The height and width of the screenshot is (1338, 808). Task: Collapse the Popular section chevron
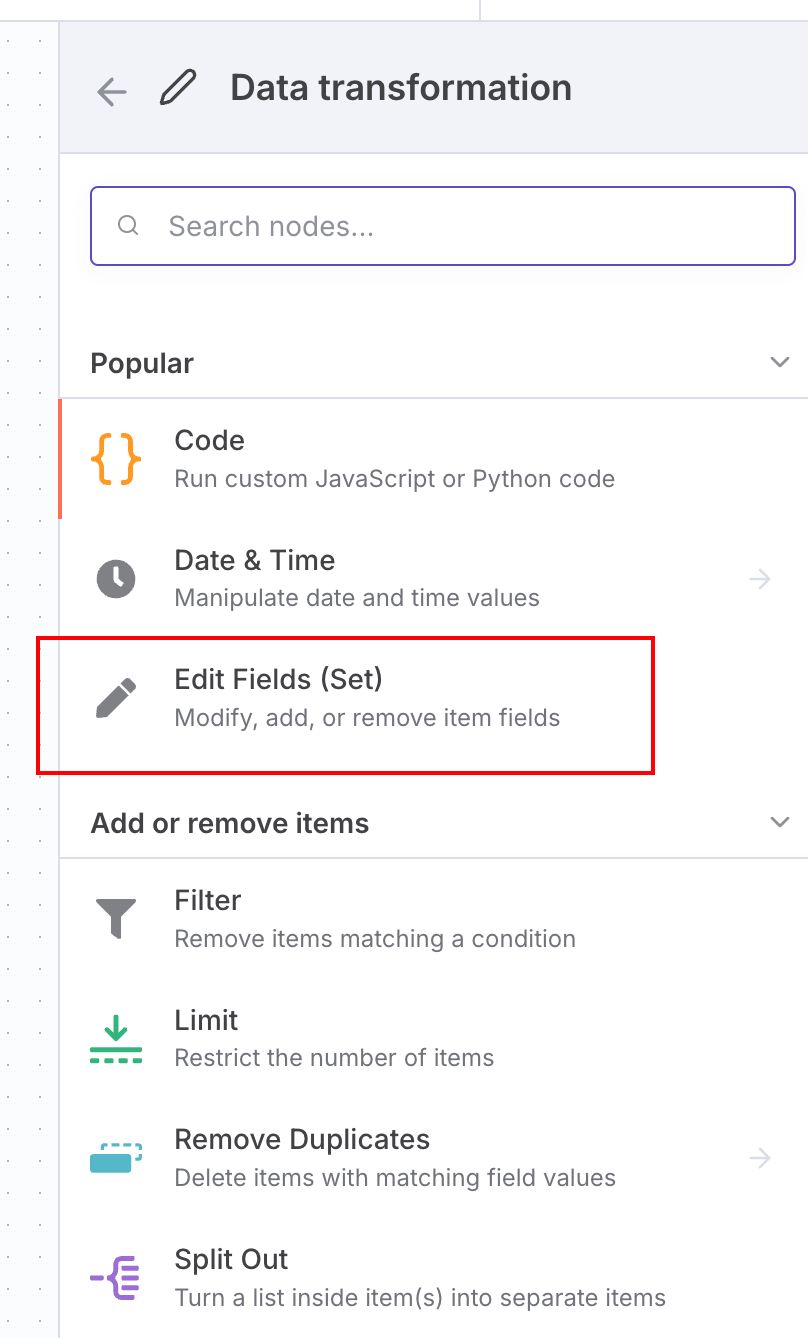[x=780, y=362]
